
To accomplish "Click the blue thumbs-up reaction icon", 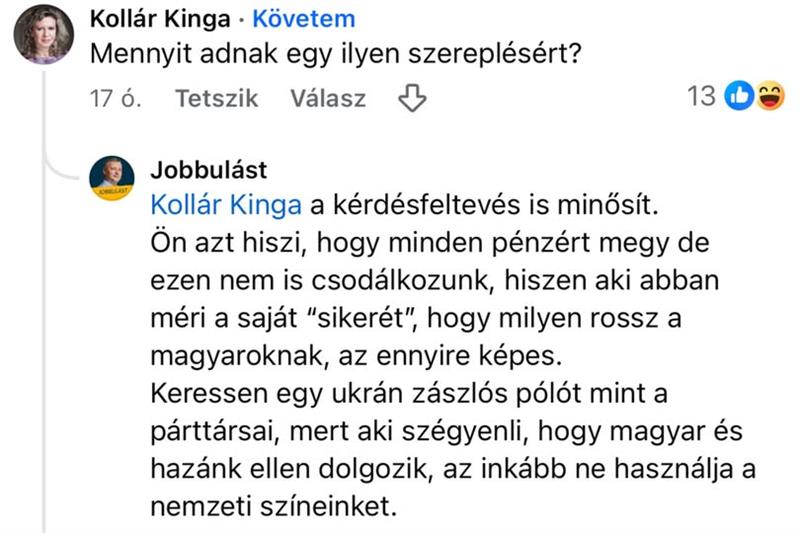I will pos(739,96).
